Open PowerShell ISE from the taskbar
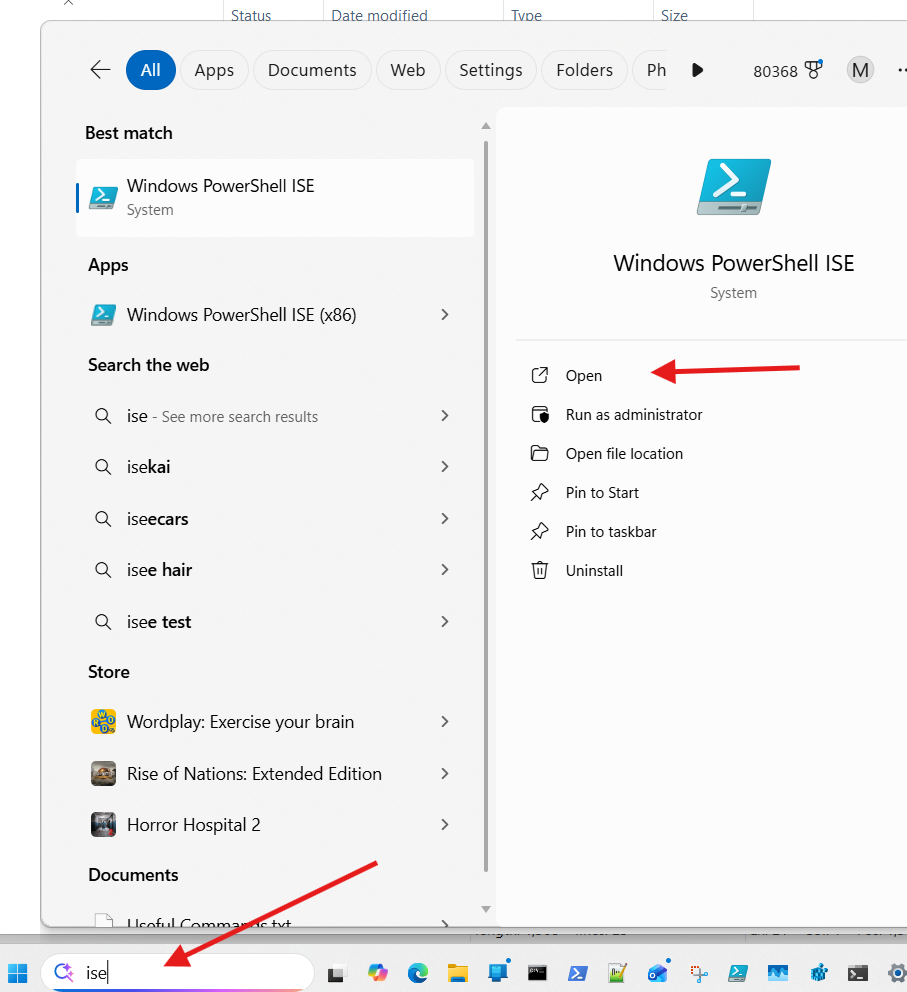Image resolution: width=907 pixels, height=992 pixels. pyautogui.click(x=738, y=973)
